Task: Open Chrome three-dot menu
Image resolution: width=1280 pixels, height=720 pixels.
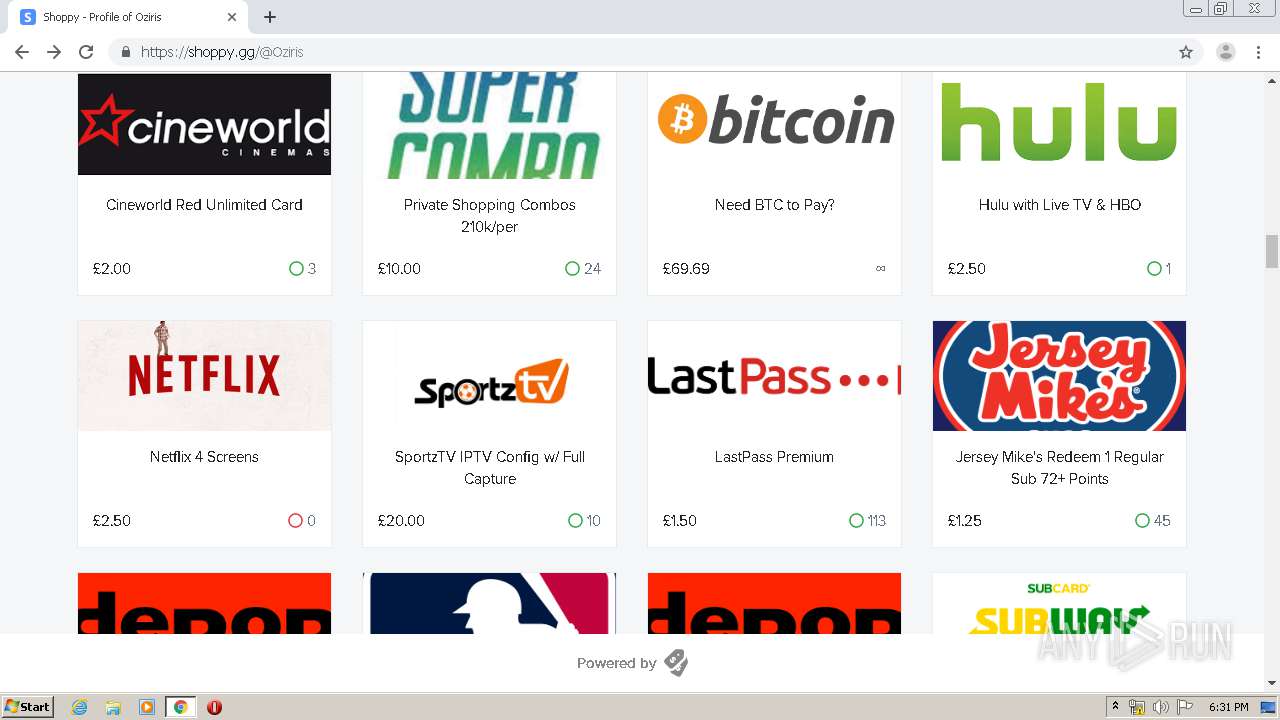Action: pyautogui.click(x=1259, y=52)
